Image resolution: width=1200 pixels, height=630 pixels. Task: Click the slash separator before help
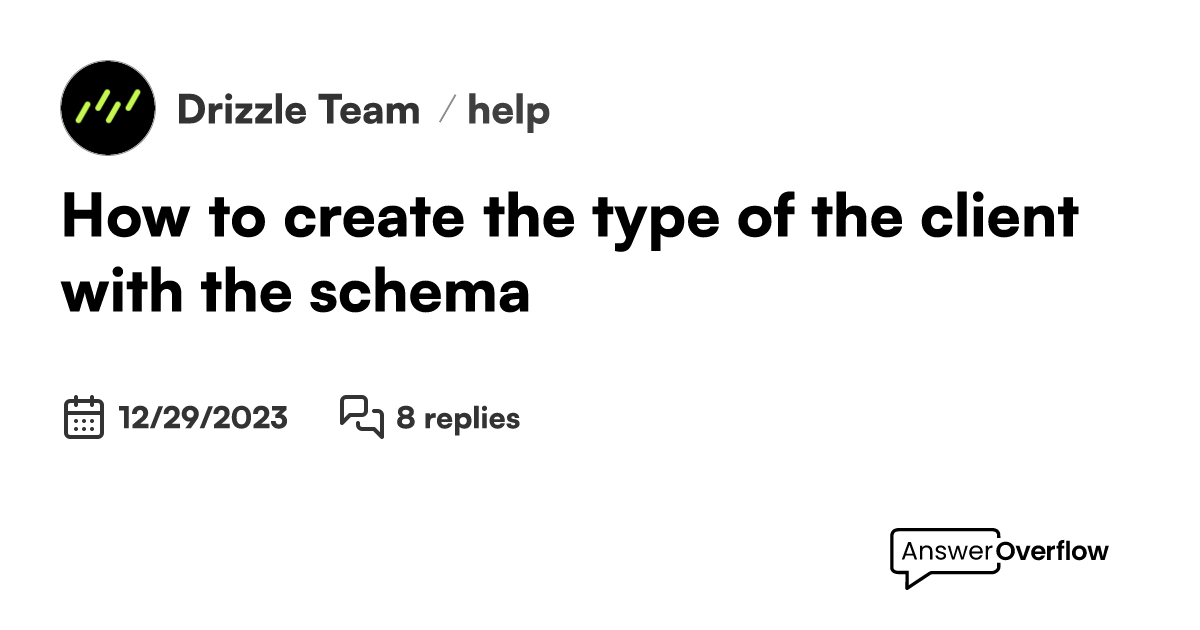click(x=448, y=109)
